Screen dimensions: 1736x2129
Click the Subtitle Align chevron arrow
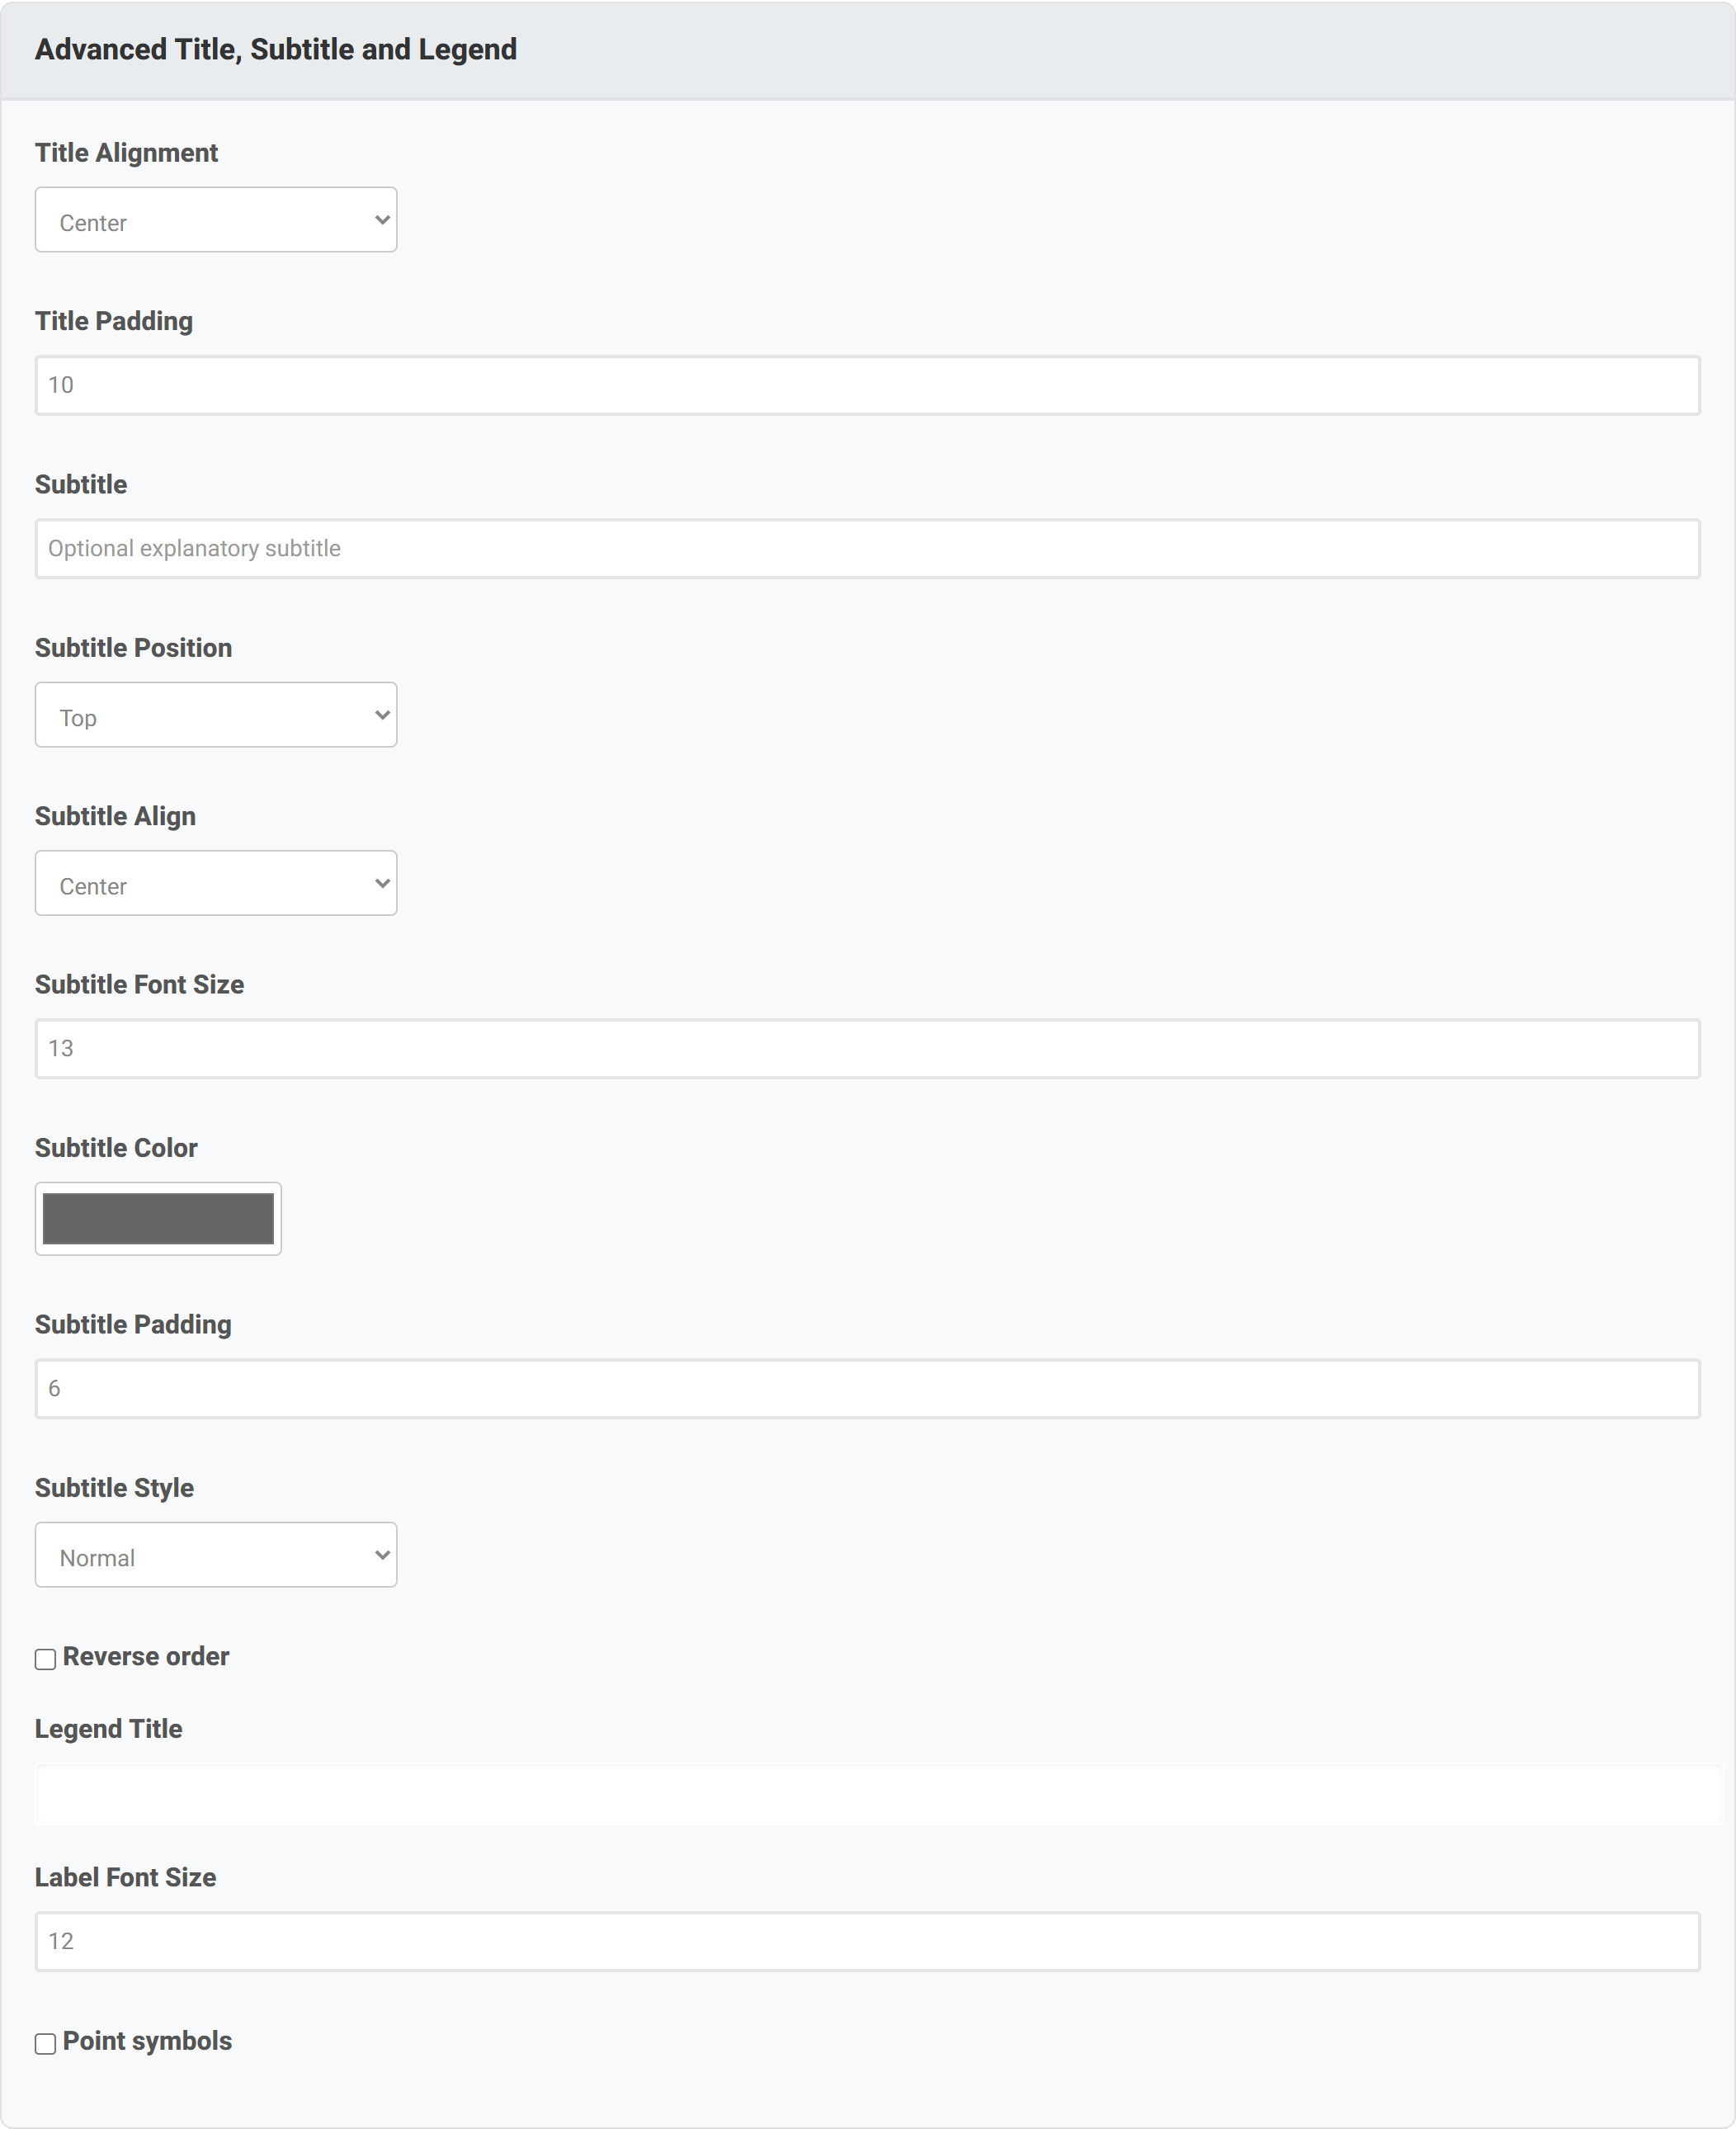(x=382, y=883)
